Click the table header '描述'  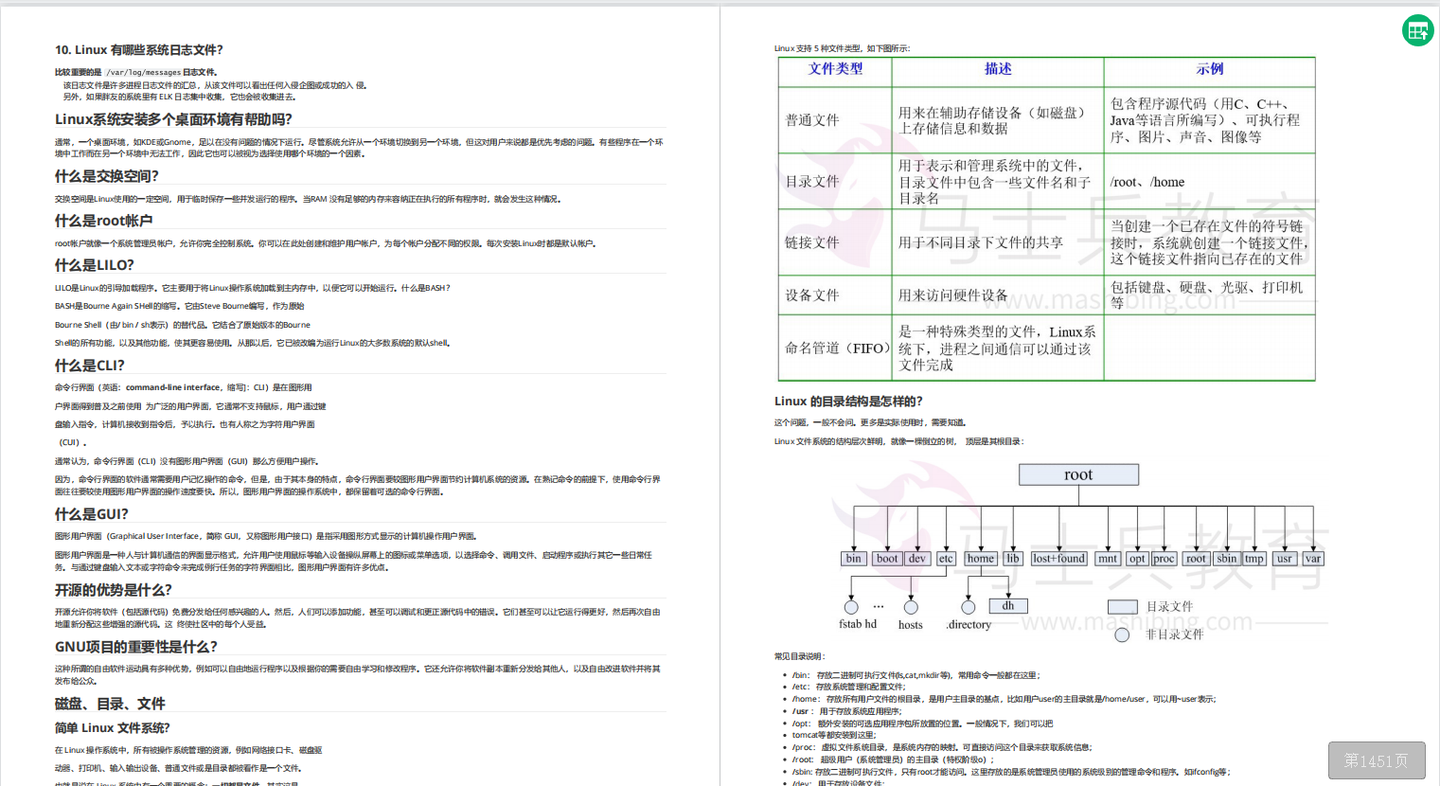pyautogui.click(x=998, y=69)
